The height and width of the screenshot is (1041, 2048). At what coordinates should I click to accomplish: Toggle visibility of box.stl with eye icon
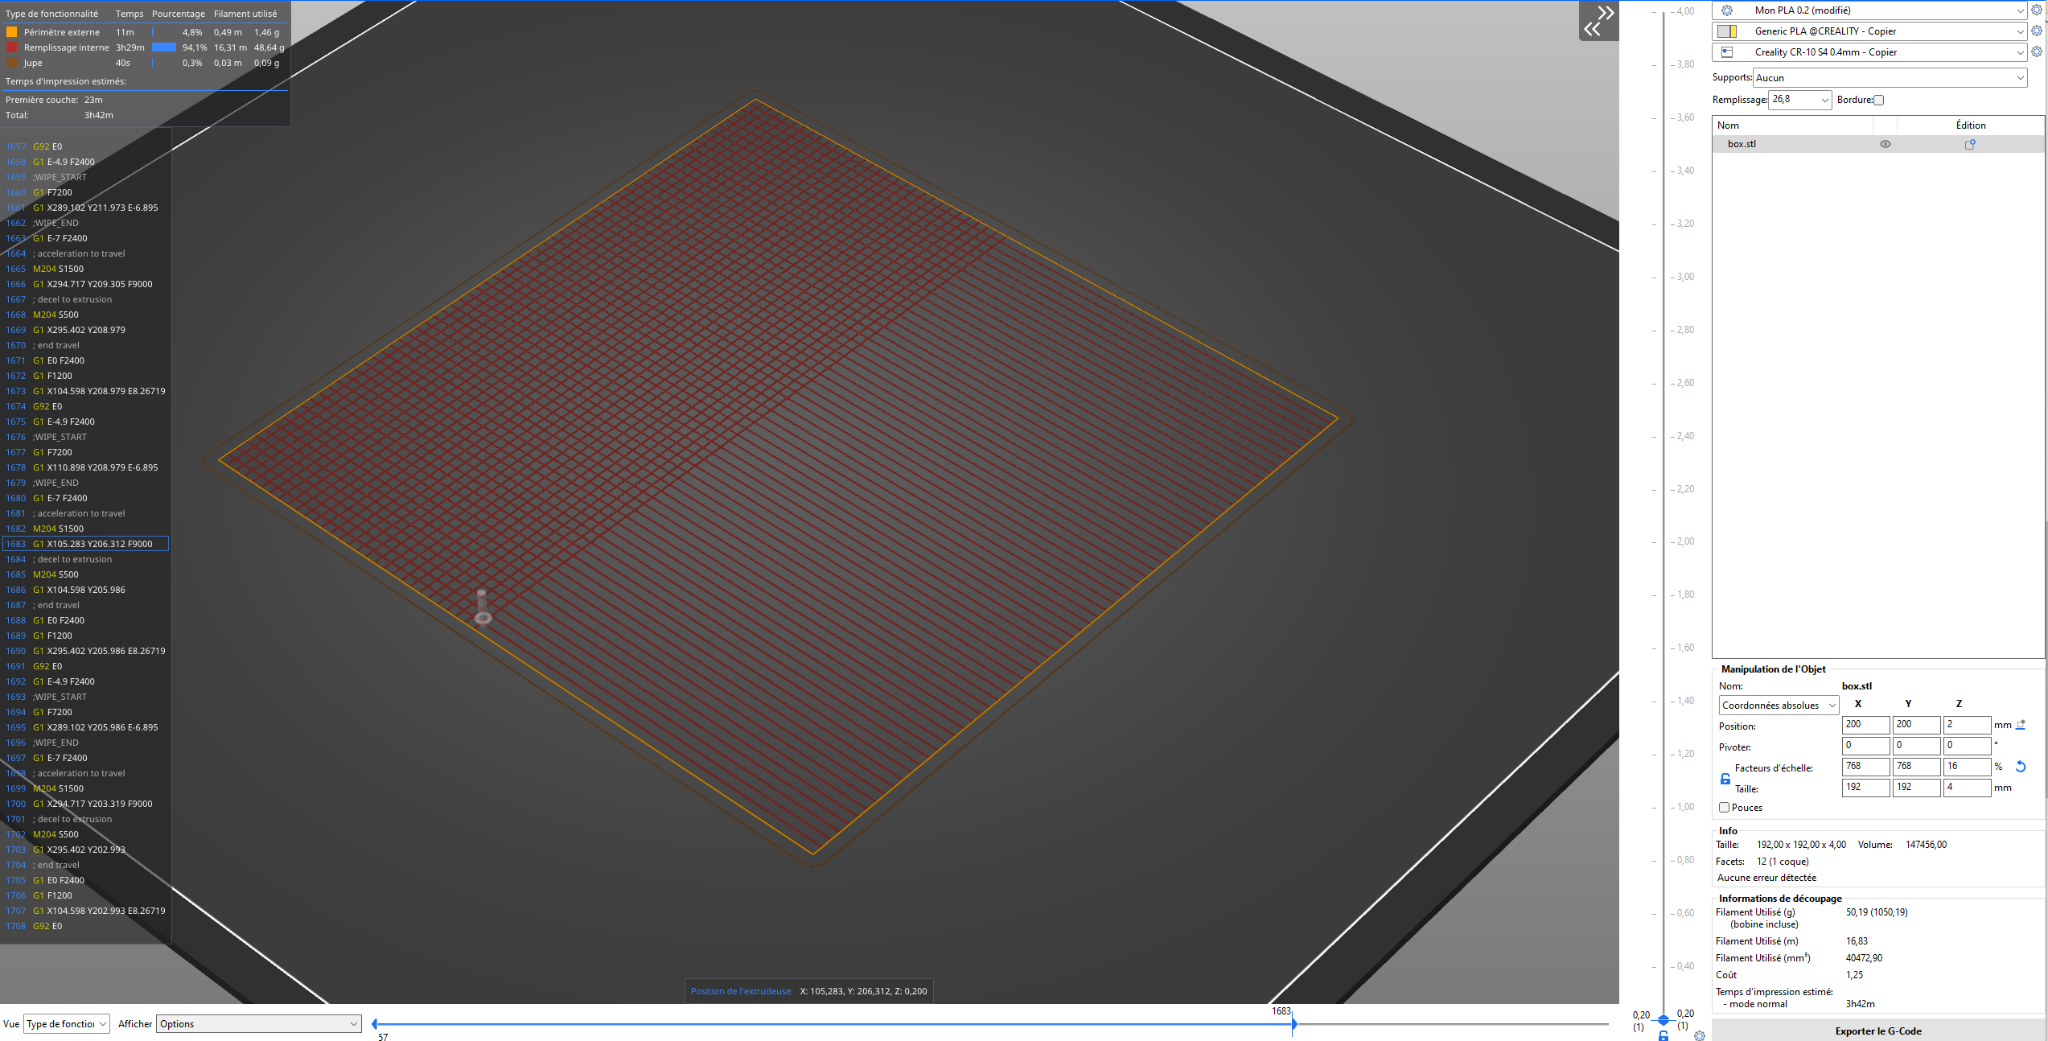pos(1885,144)
